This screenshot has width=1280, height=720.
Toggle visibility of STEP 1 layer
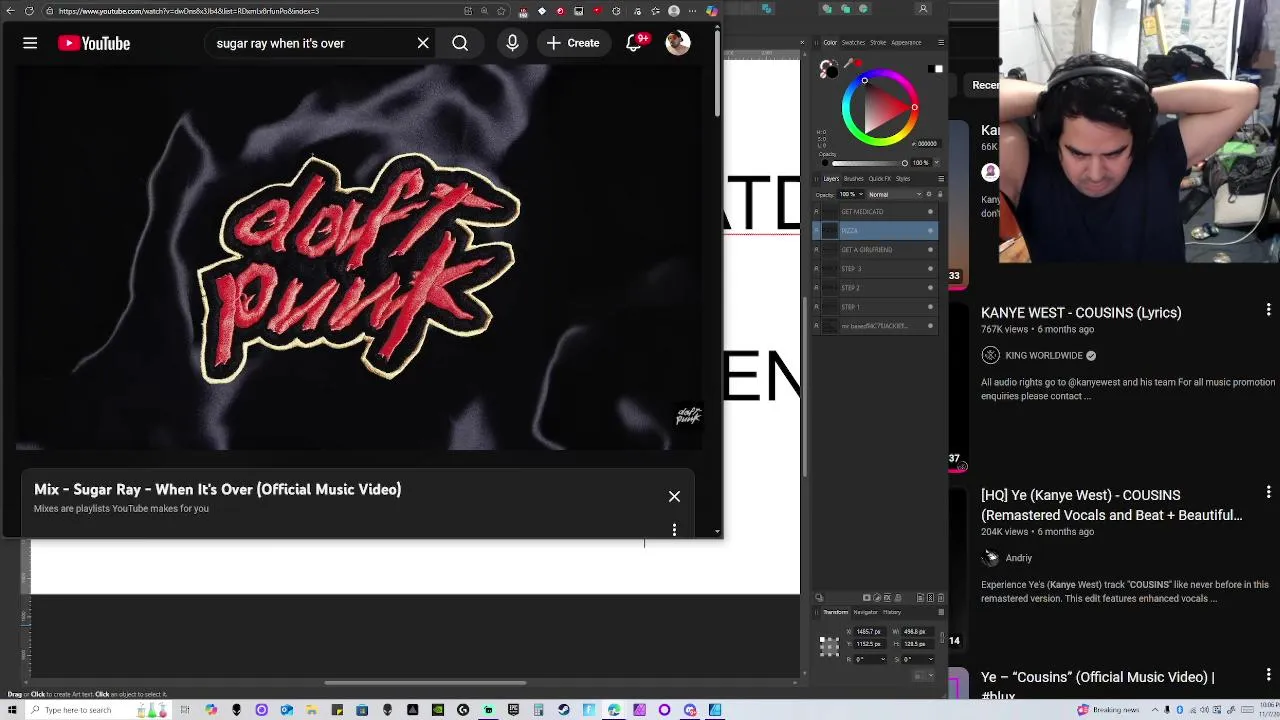point(930,307)
